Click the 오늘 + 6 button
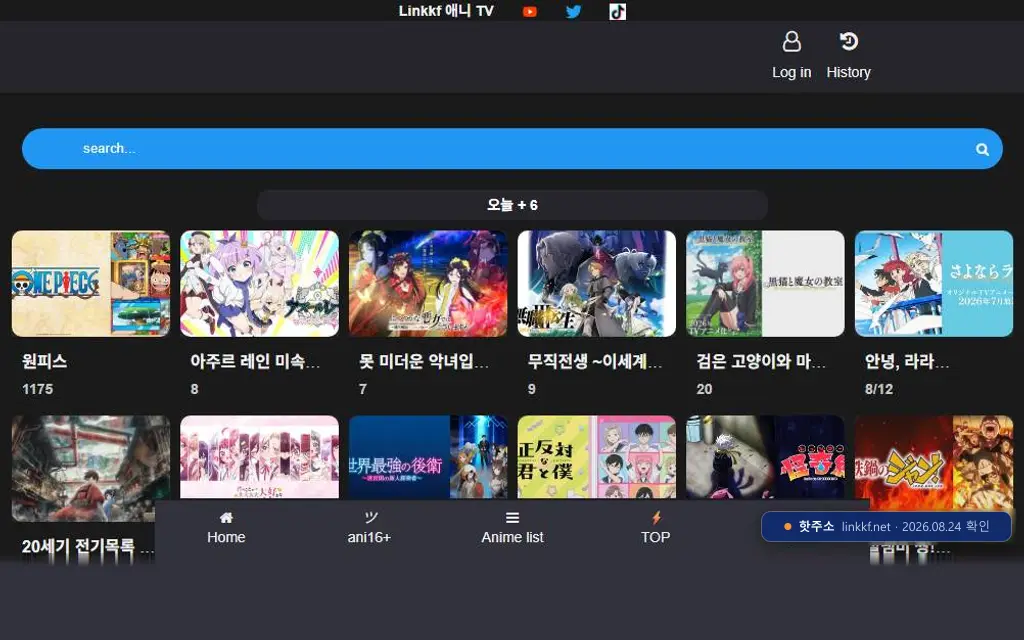This screenshot has width=1024, height=640. 512,205
